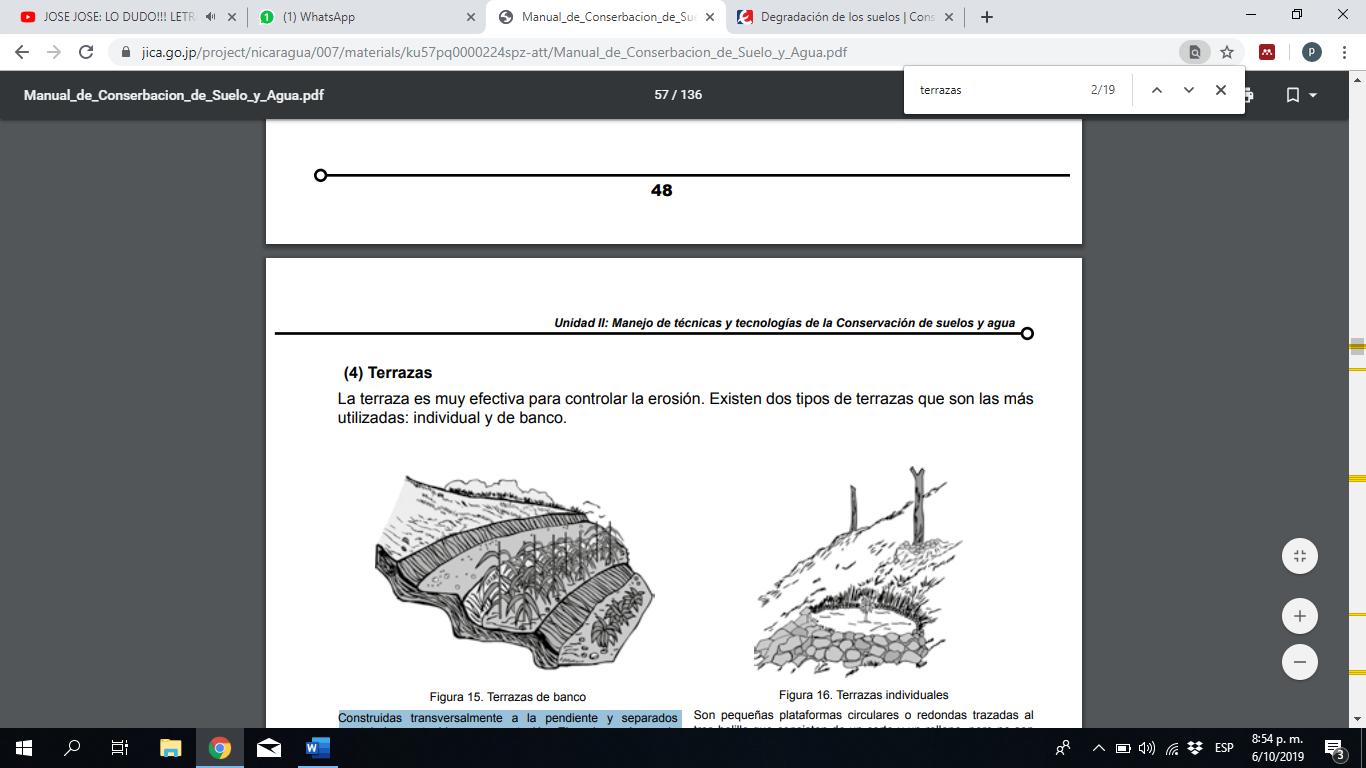
Task: Fit PDF to page button
Action: (x=1300, y=556)
